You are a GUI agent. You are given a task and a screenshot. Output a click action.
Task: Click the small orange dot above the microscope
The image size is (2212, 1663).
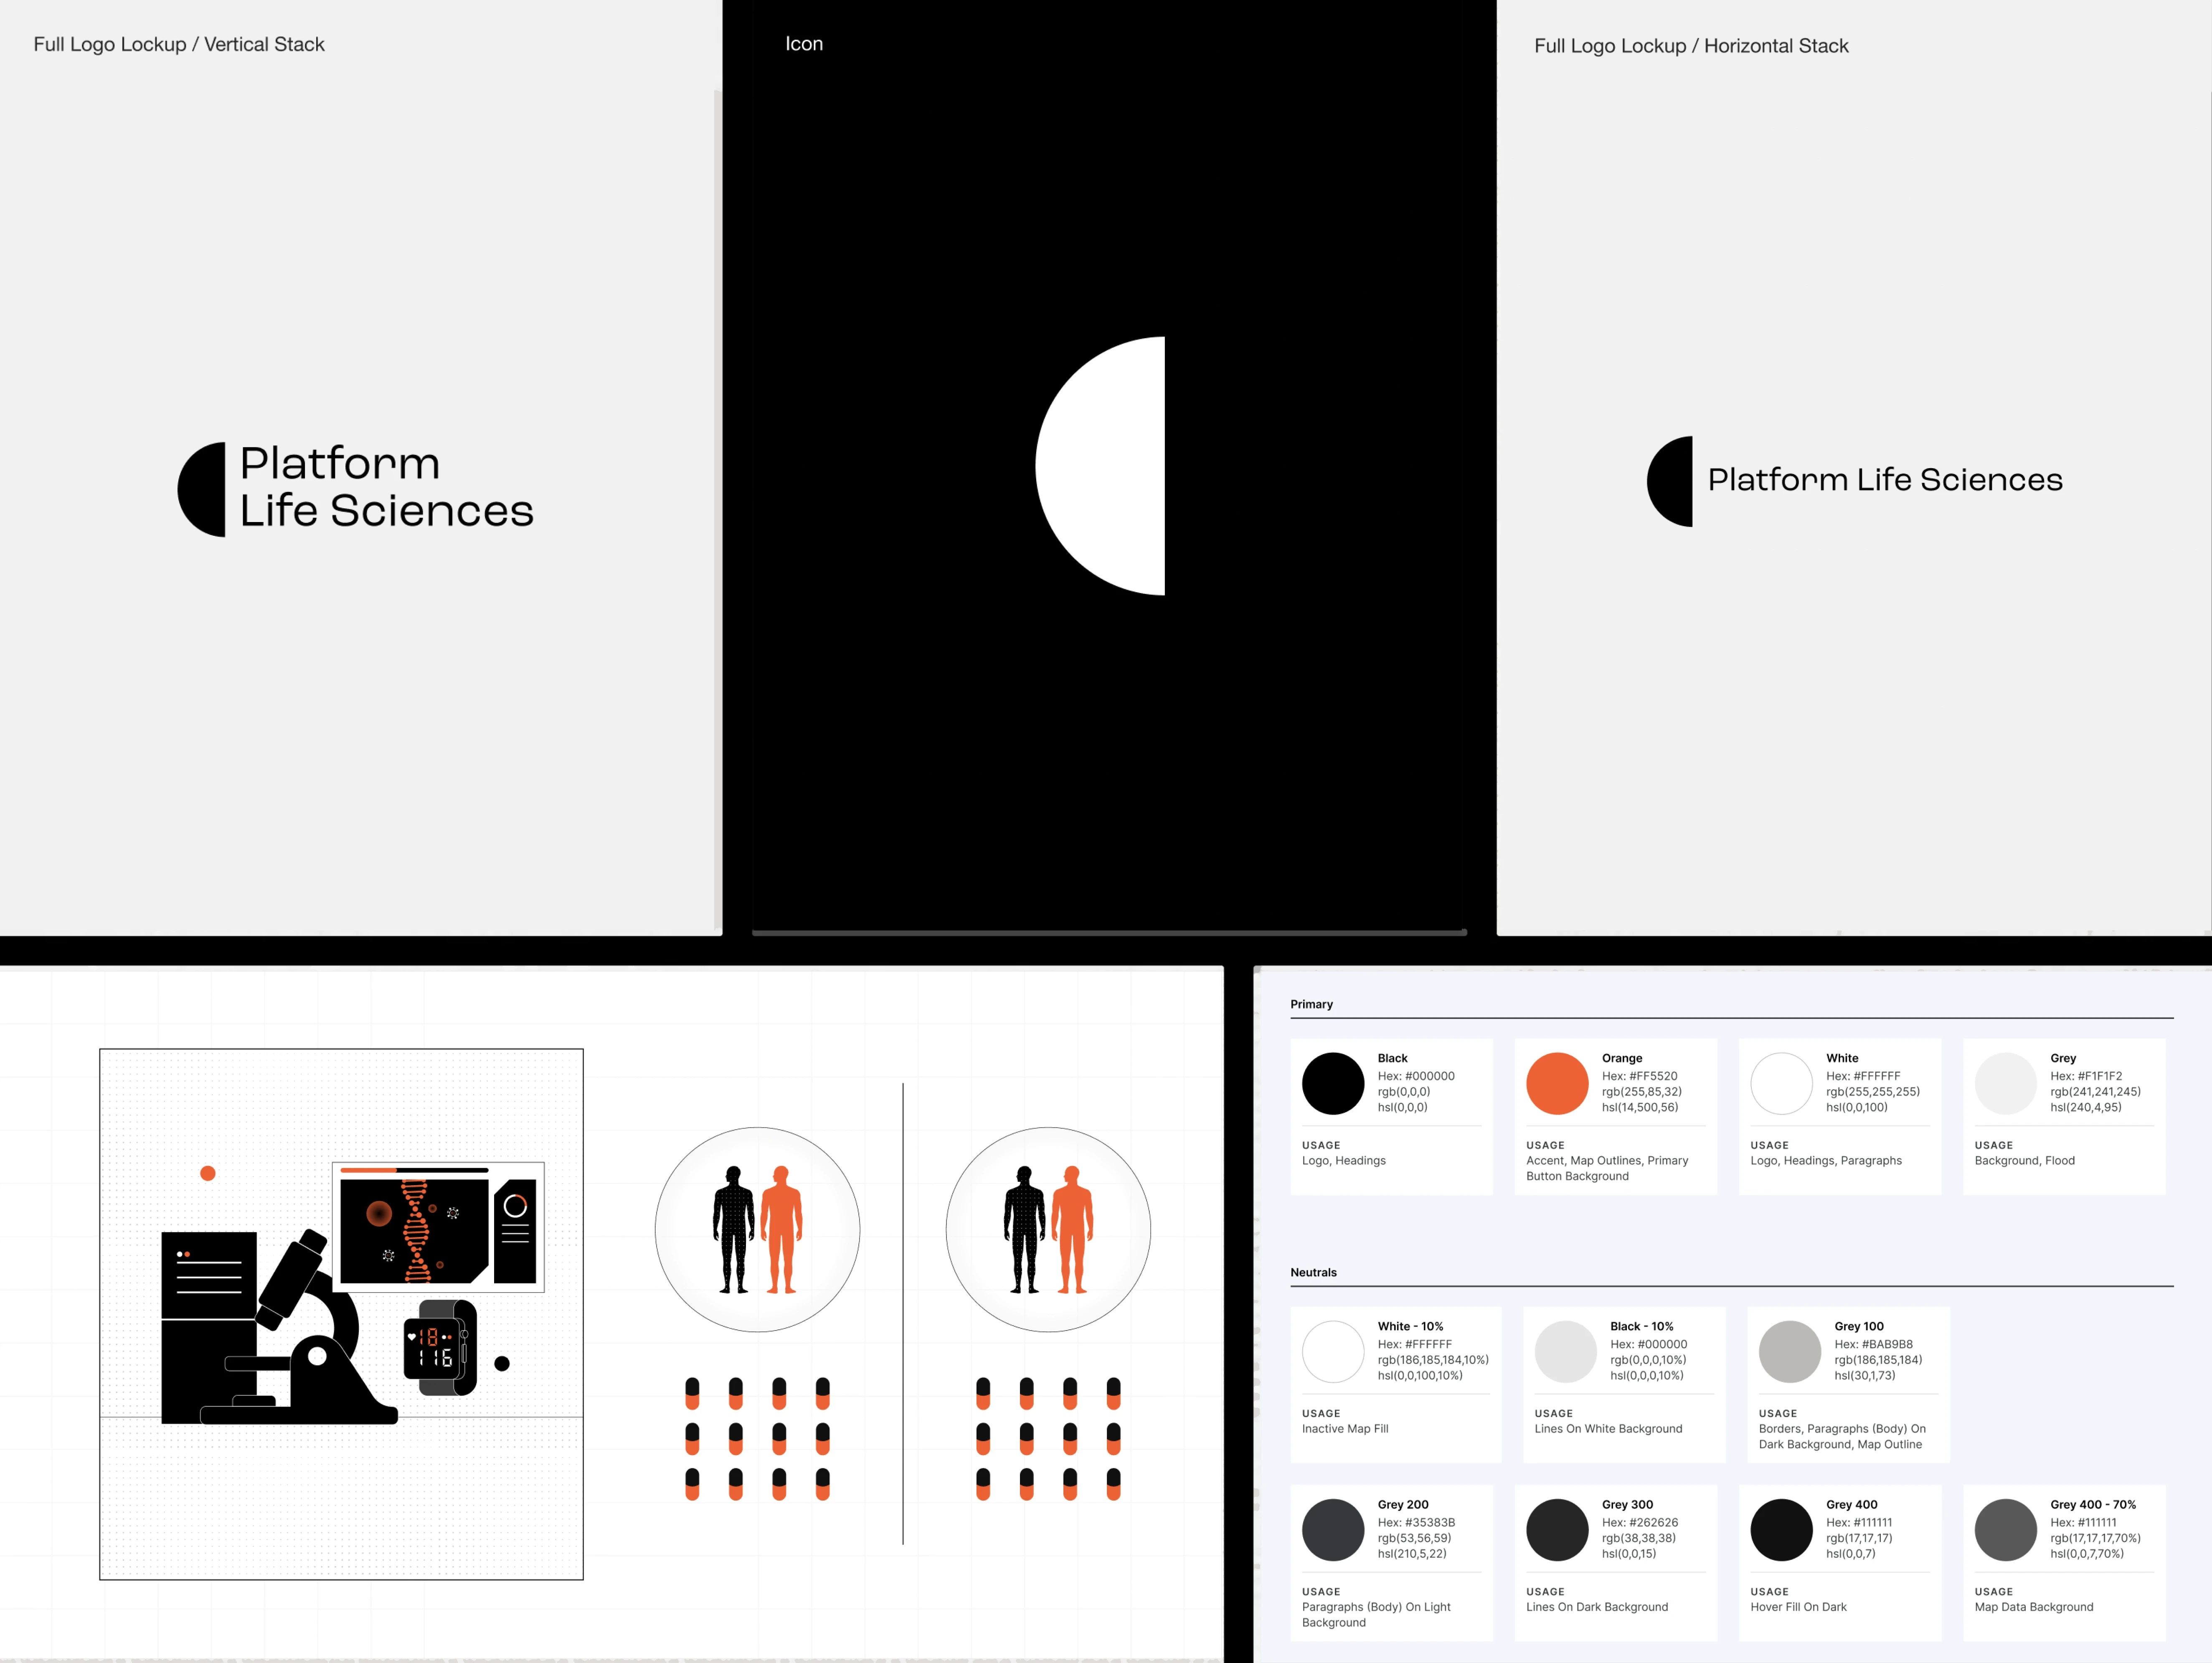(x=208, y=1173)
